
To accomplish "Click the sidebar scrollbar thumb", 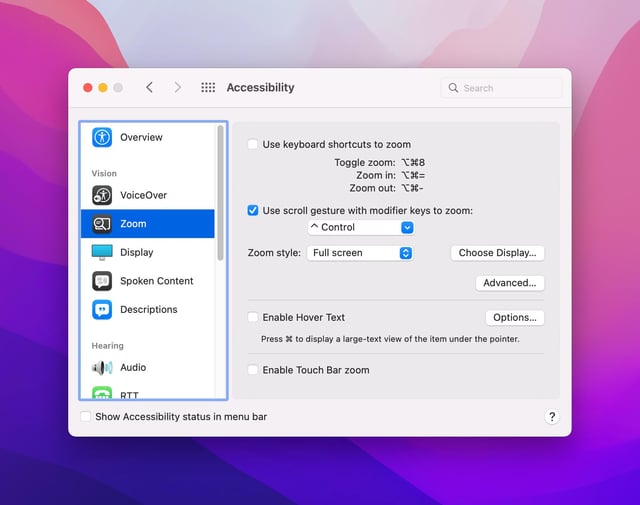I will 220,193.
